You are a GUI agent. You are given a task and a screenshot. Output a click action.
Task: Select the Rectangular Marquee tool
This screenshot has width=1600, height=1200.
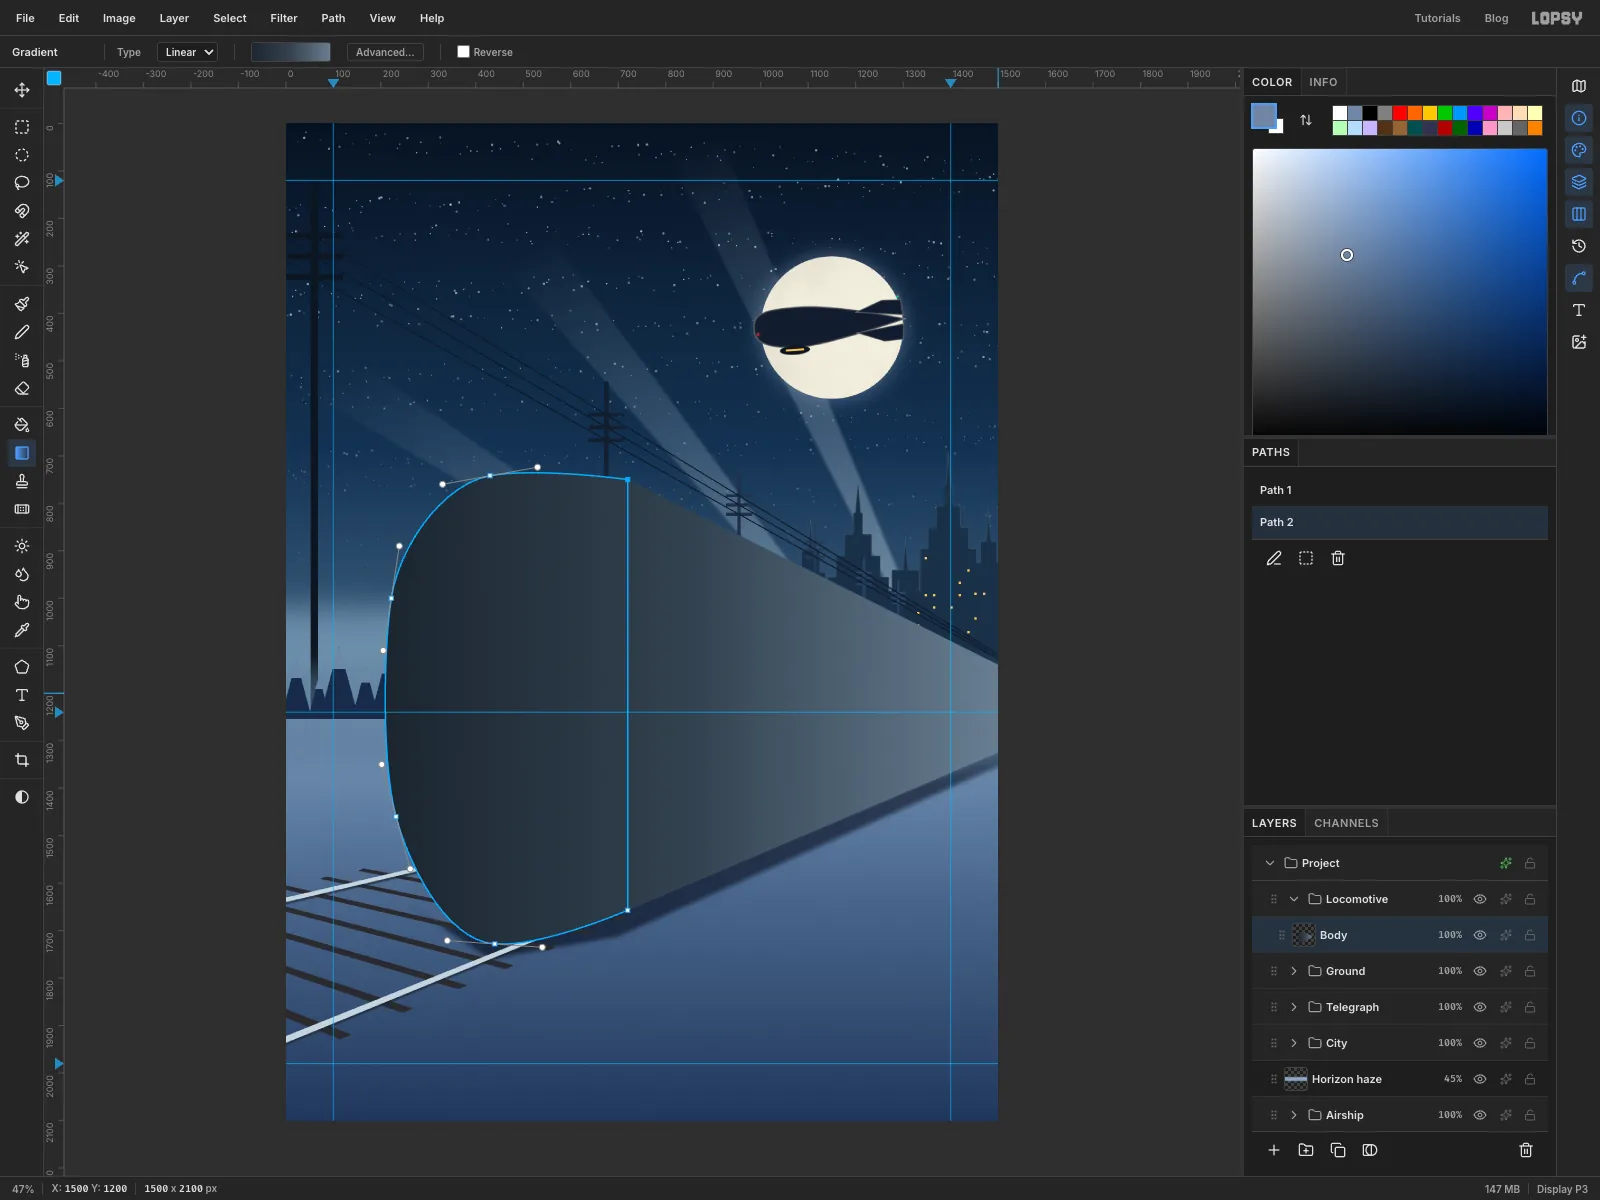tap(22, 127)
